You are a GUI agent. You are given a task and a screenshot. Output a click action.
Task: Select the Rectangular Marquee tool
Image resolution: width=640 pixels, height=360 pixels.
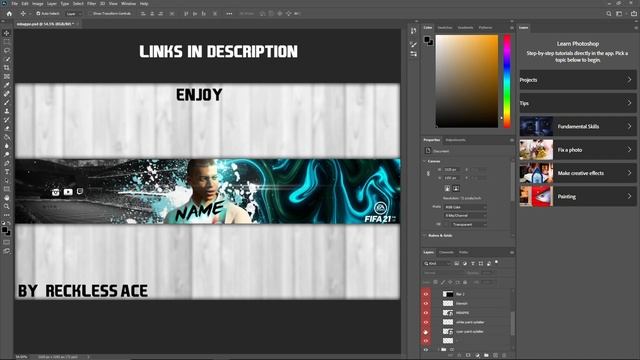click(x=7, y=42)
